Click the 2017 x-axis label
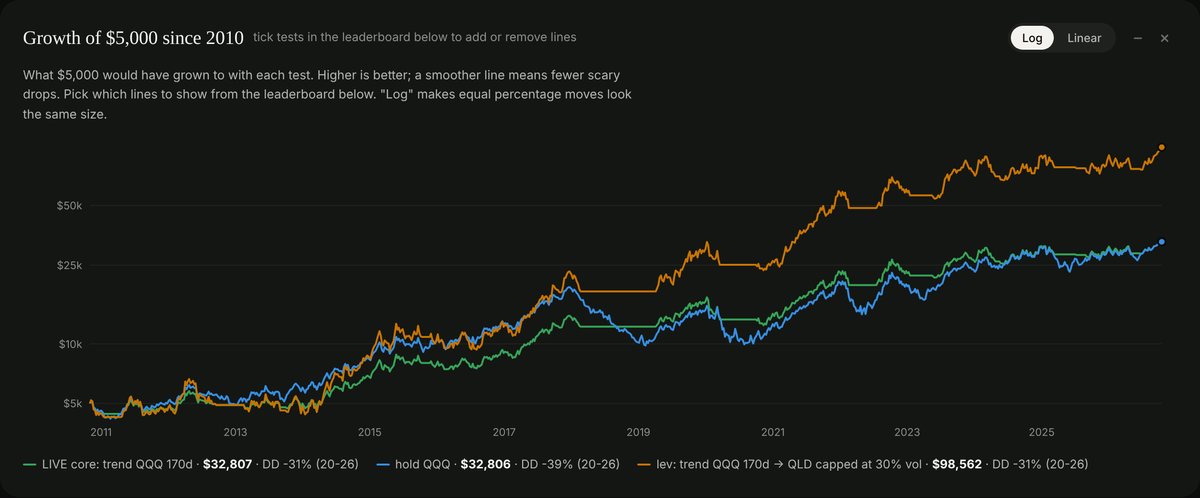1200x498 pixels. pos(504,432)
